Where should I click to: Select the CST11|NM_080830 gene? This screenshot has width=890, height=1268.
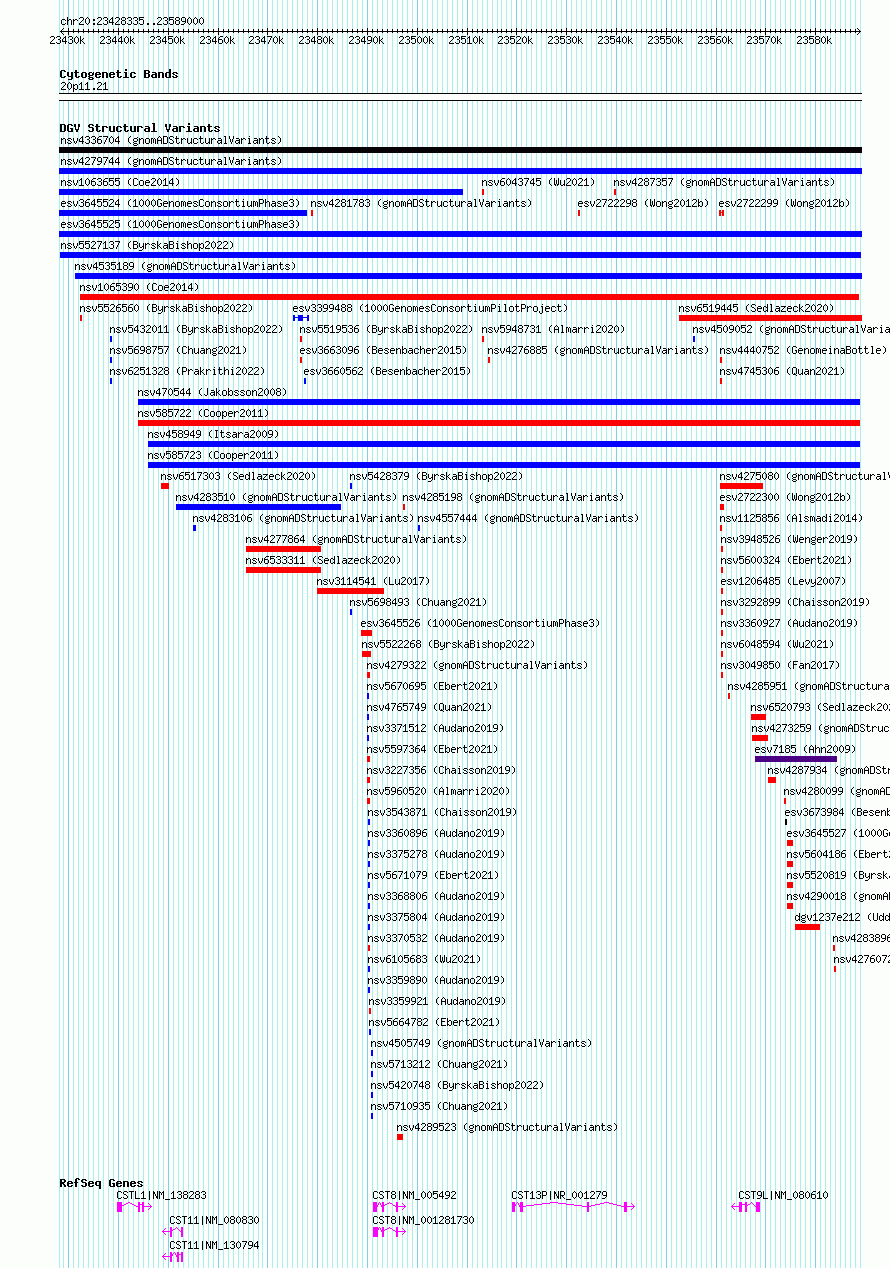(214, 1220)
